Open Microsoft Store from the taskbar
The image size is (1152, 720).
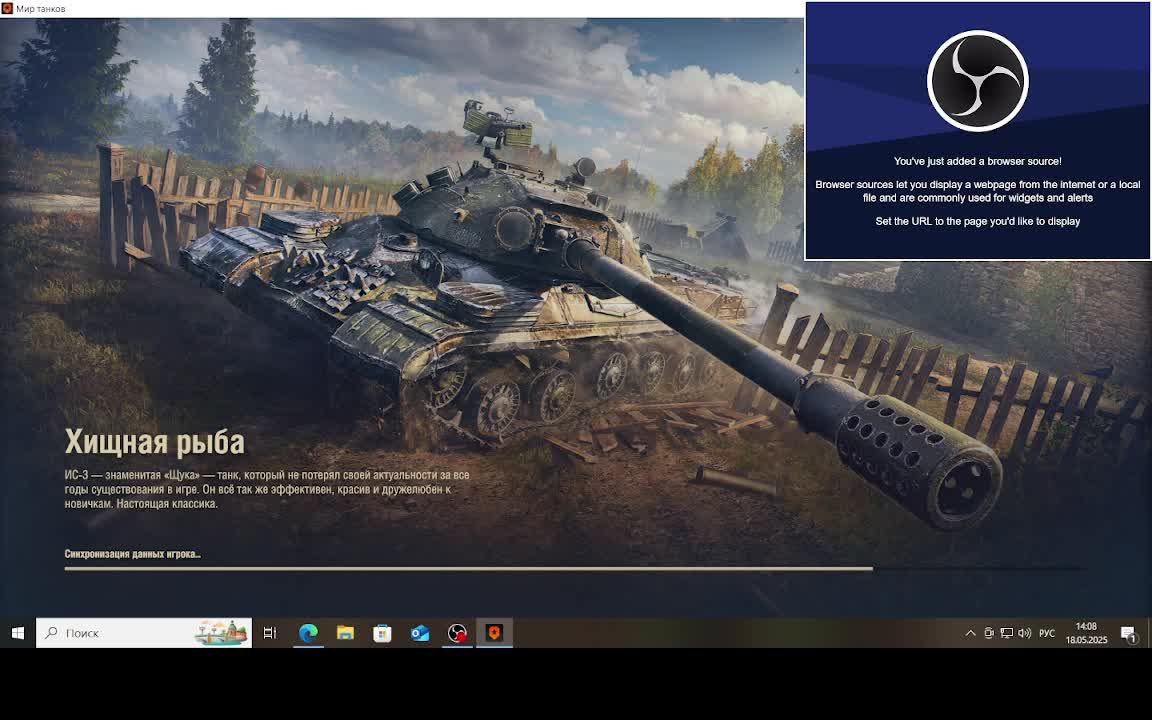point(382,633)
